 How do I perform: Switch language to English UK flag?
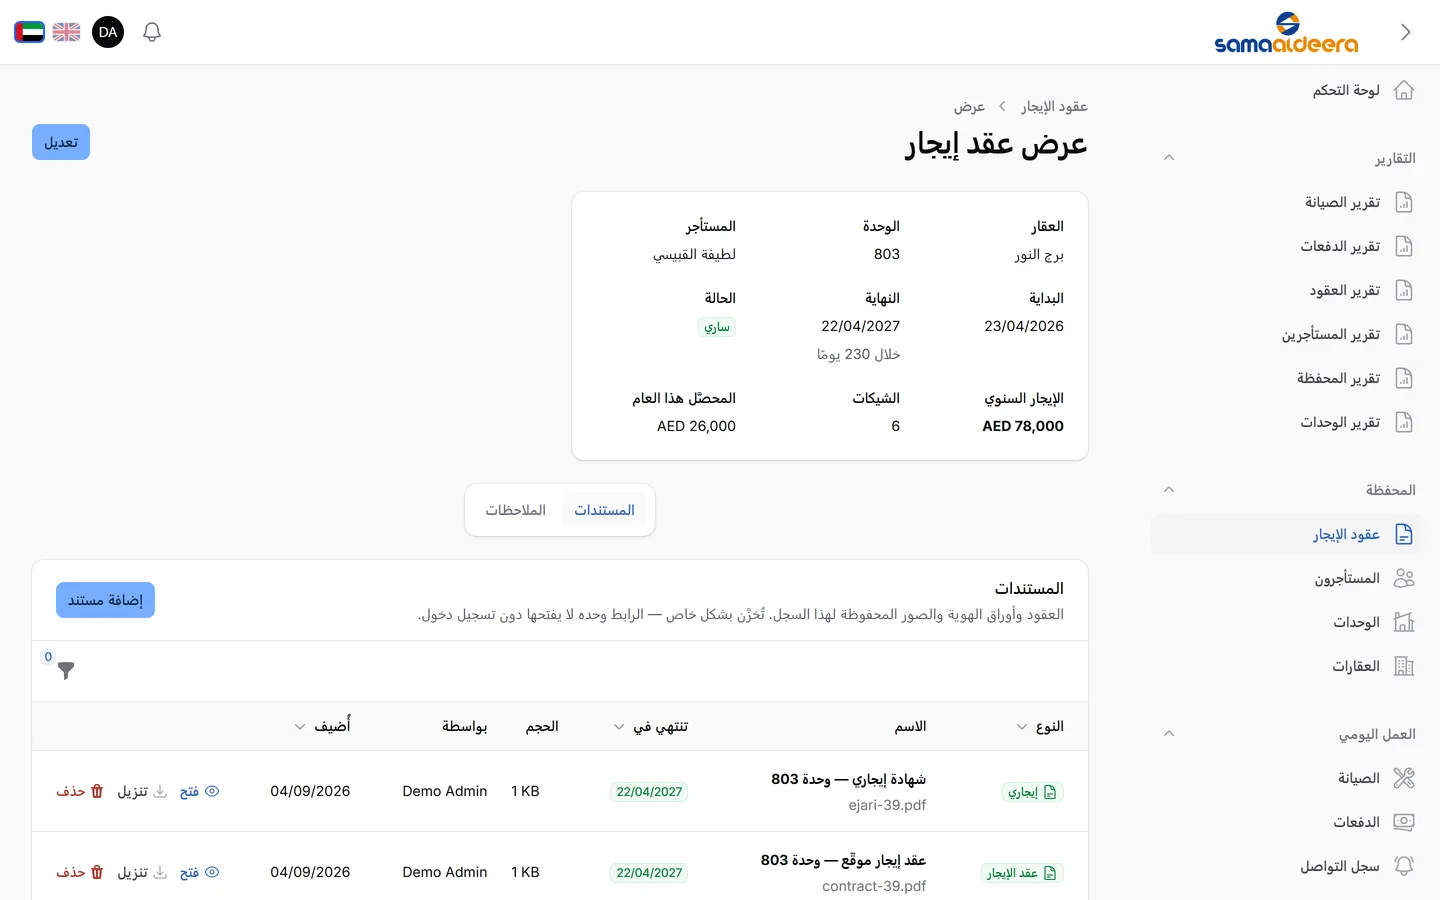click(x=67, y=32)
